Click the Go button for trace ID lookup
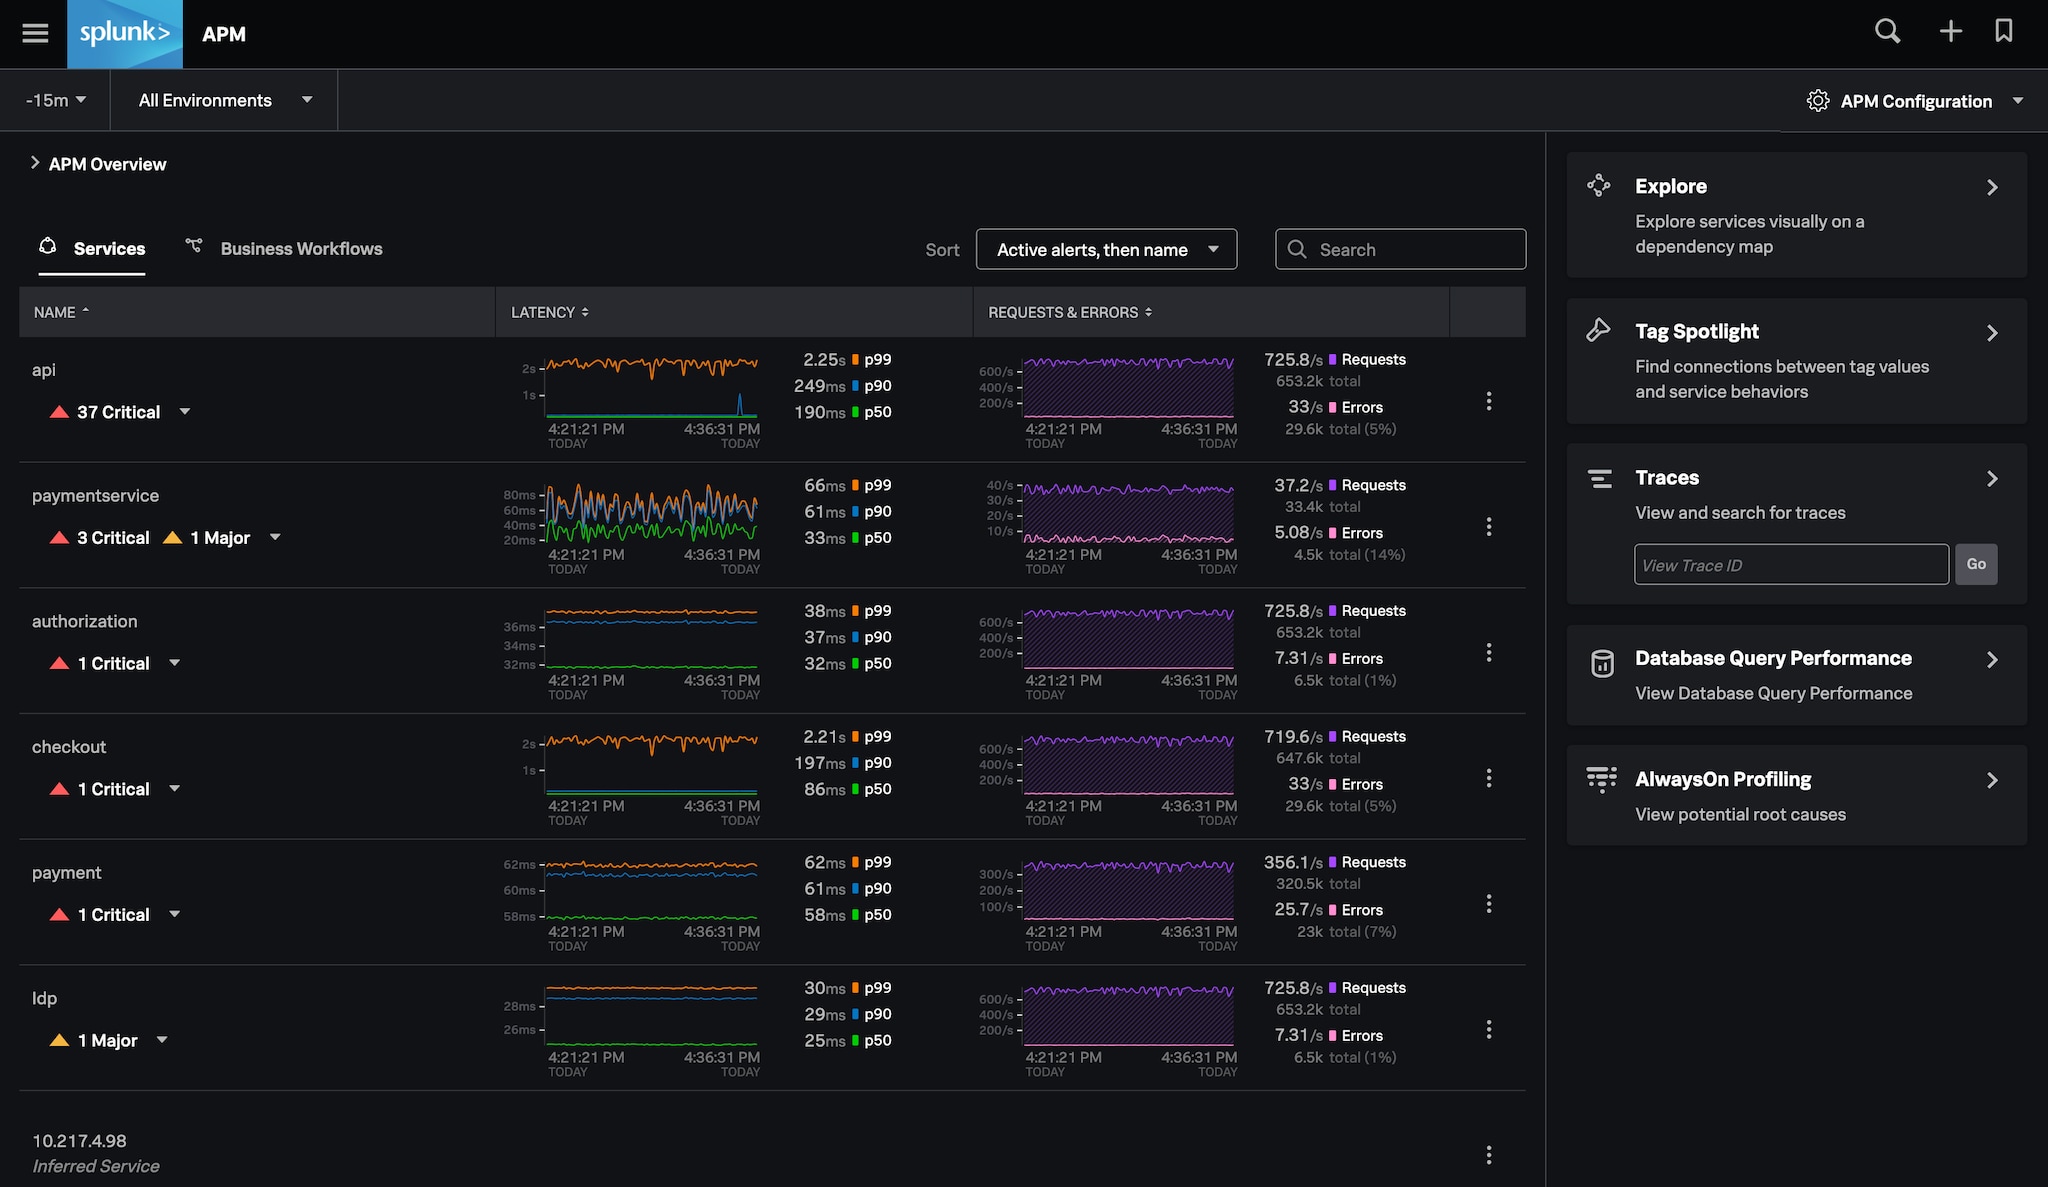This screenshot has height=1187, width=2048. pos(1976,564)
